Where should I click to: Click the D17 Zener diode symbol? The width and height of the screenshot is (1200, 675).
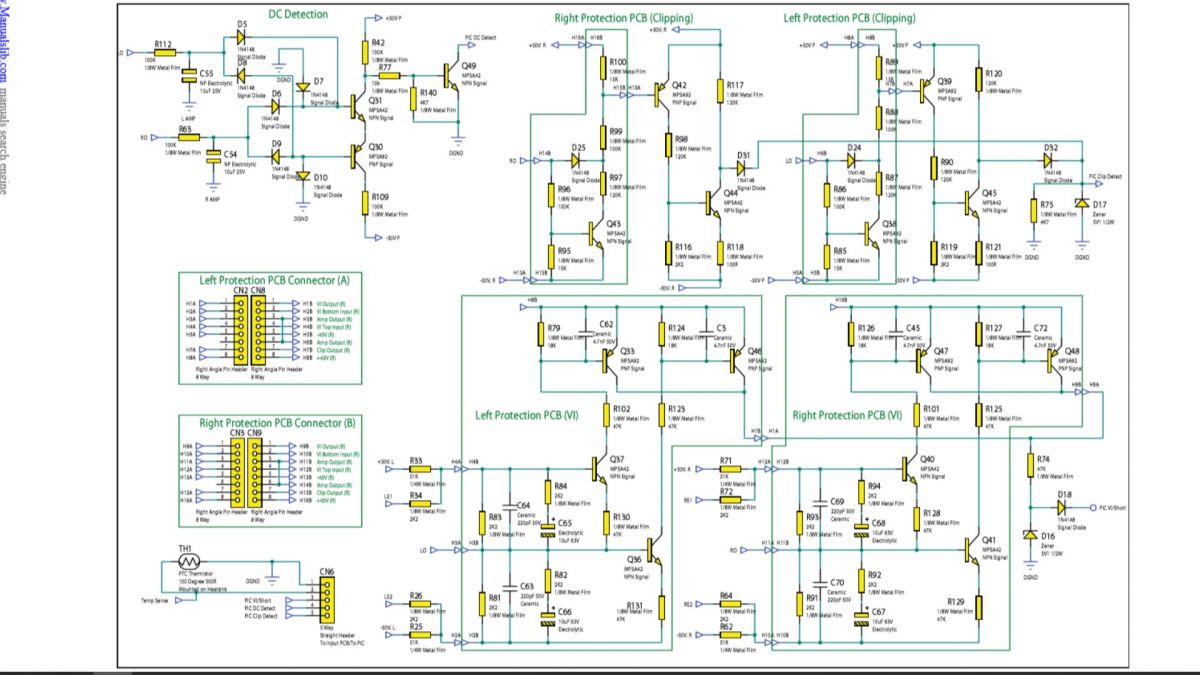point(1081,203)
